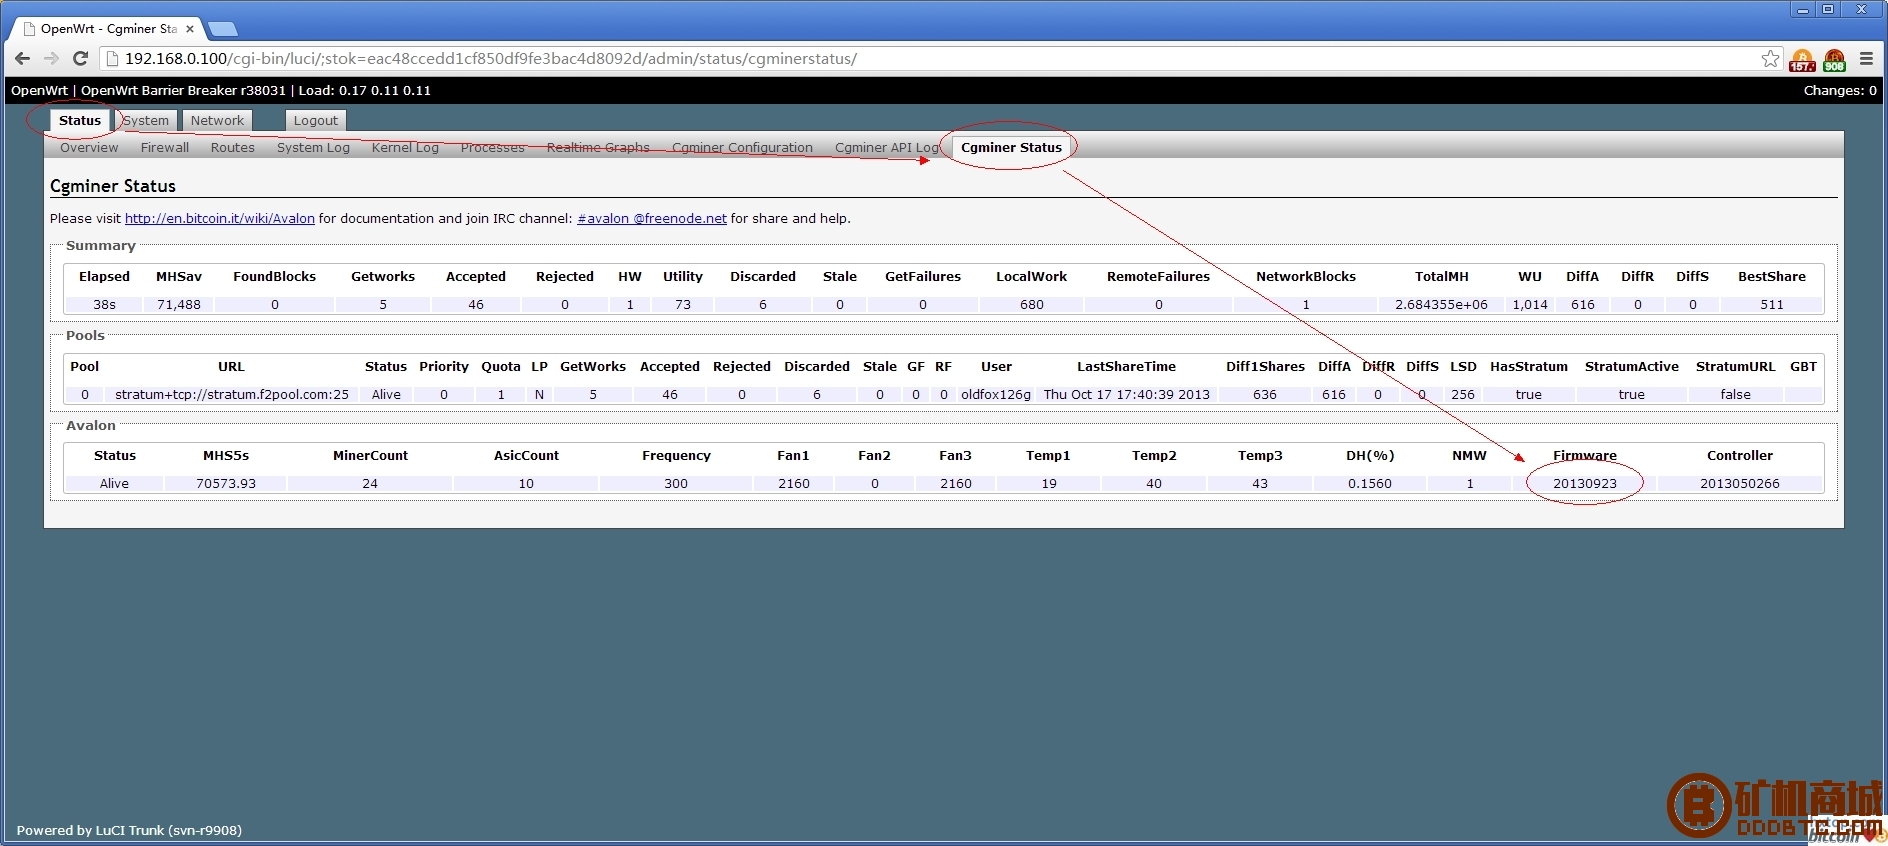Click the Fan1 value 2160

[x=794, y=483]
